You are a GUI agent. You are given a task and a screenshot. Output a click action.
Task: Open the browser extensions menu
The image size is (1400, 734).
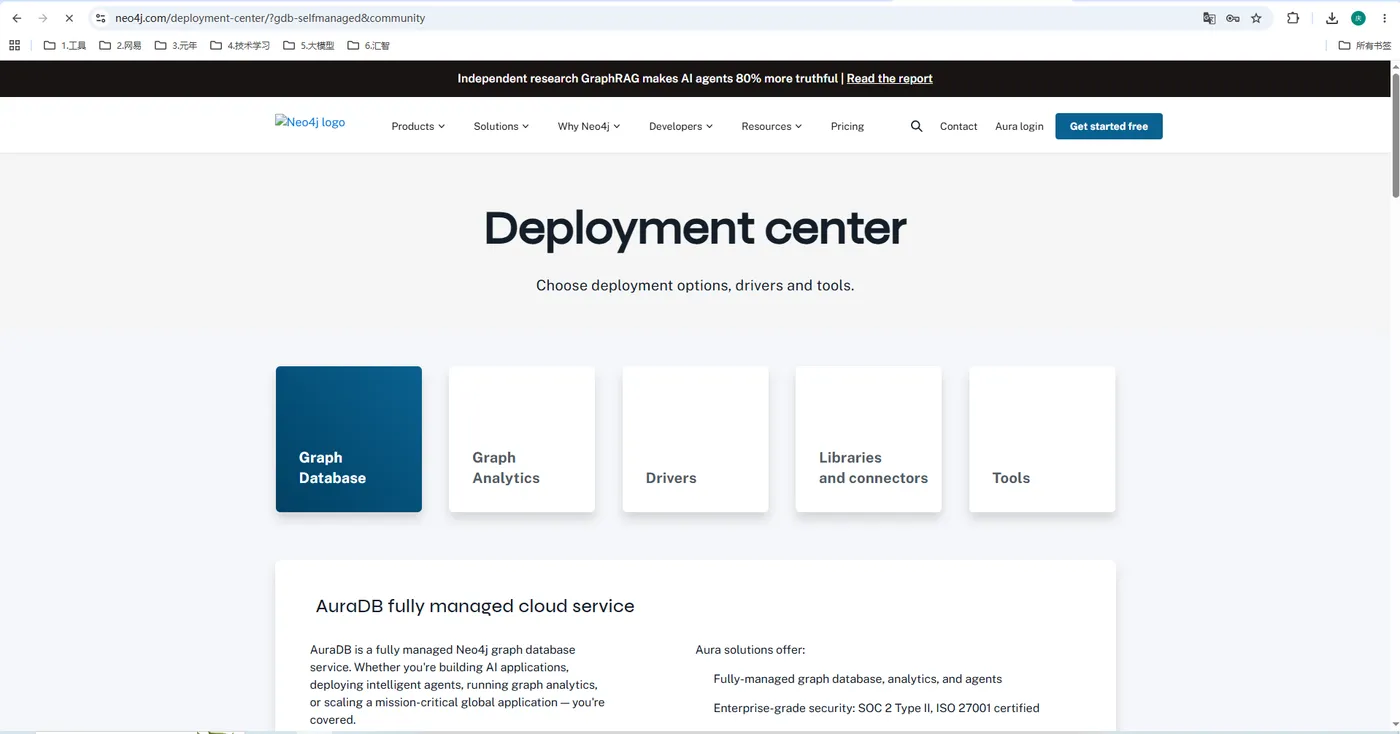pos(1293,18)
